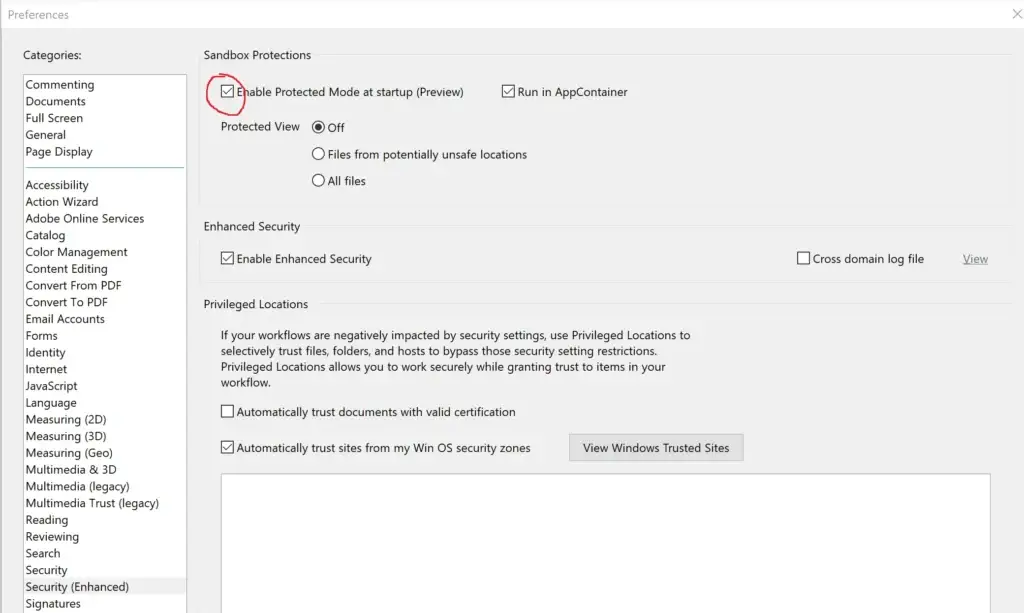Check the Cross domain log file box
The width and height of the screenshot is (1024, 613).
point(803,259)
